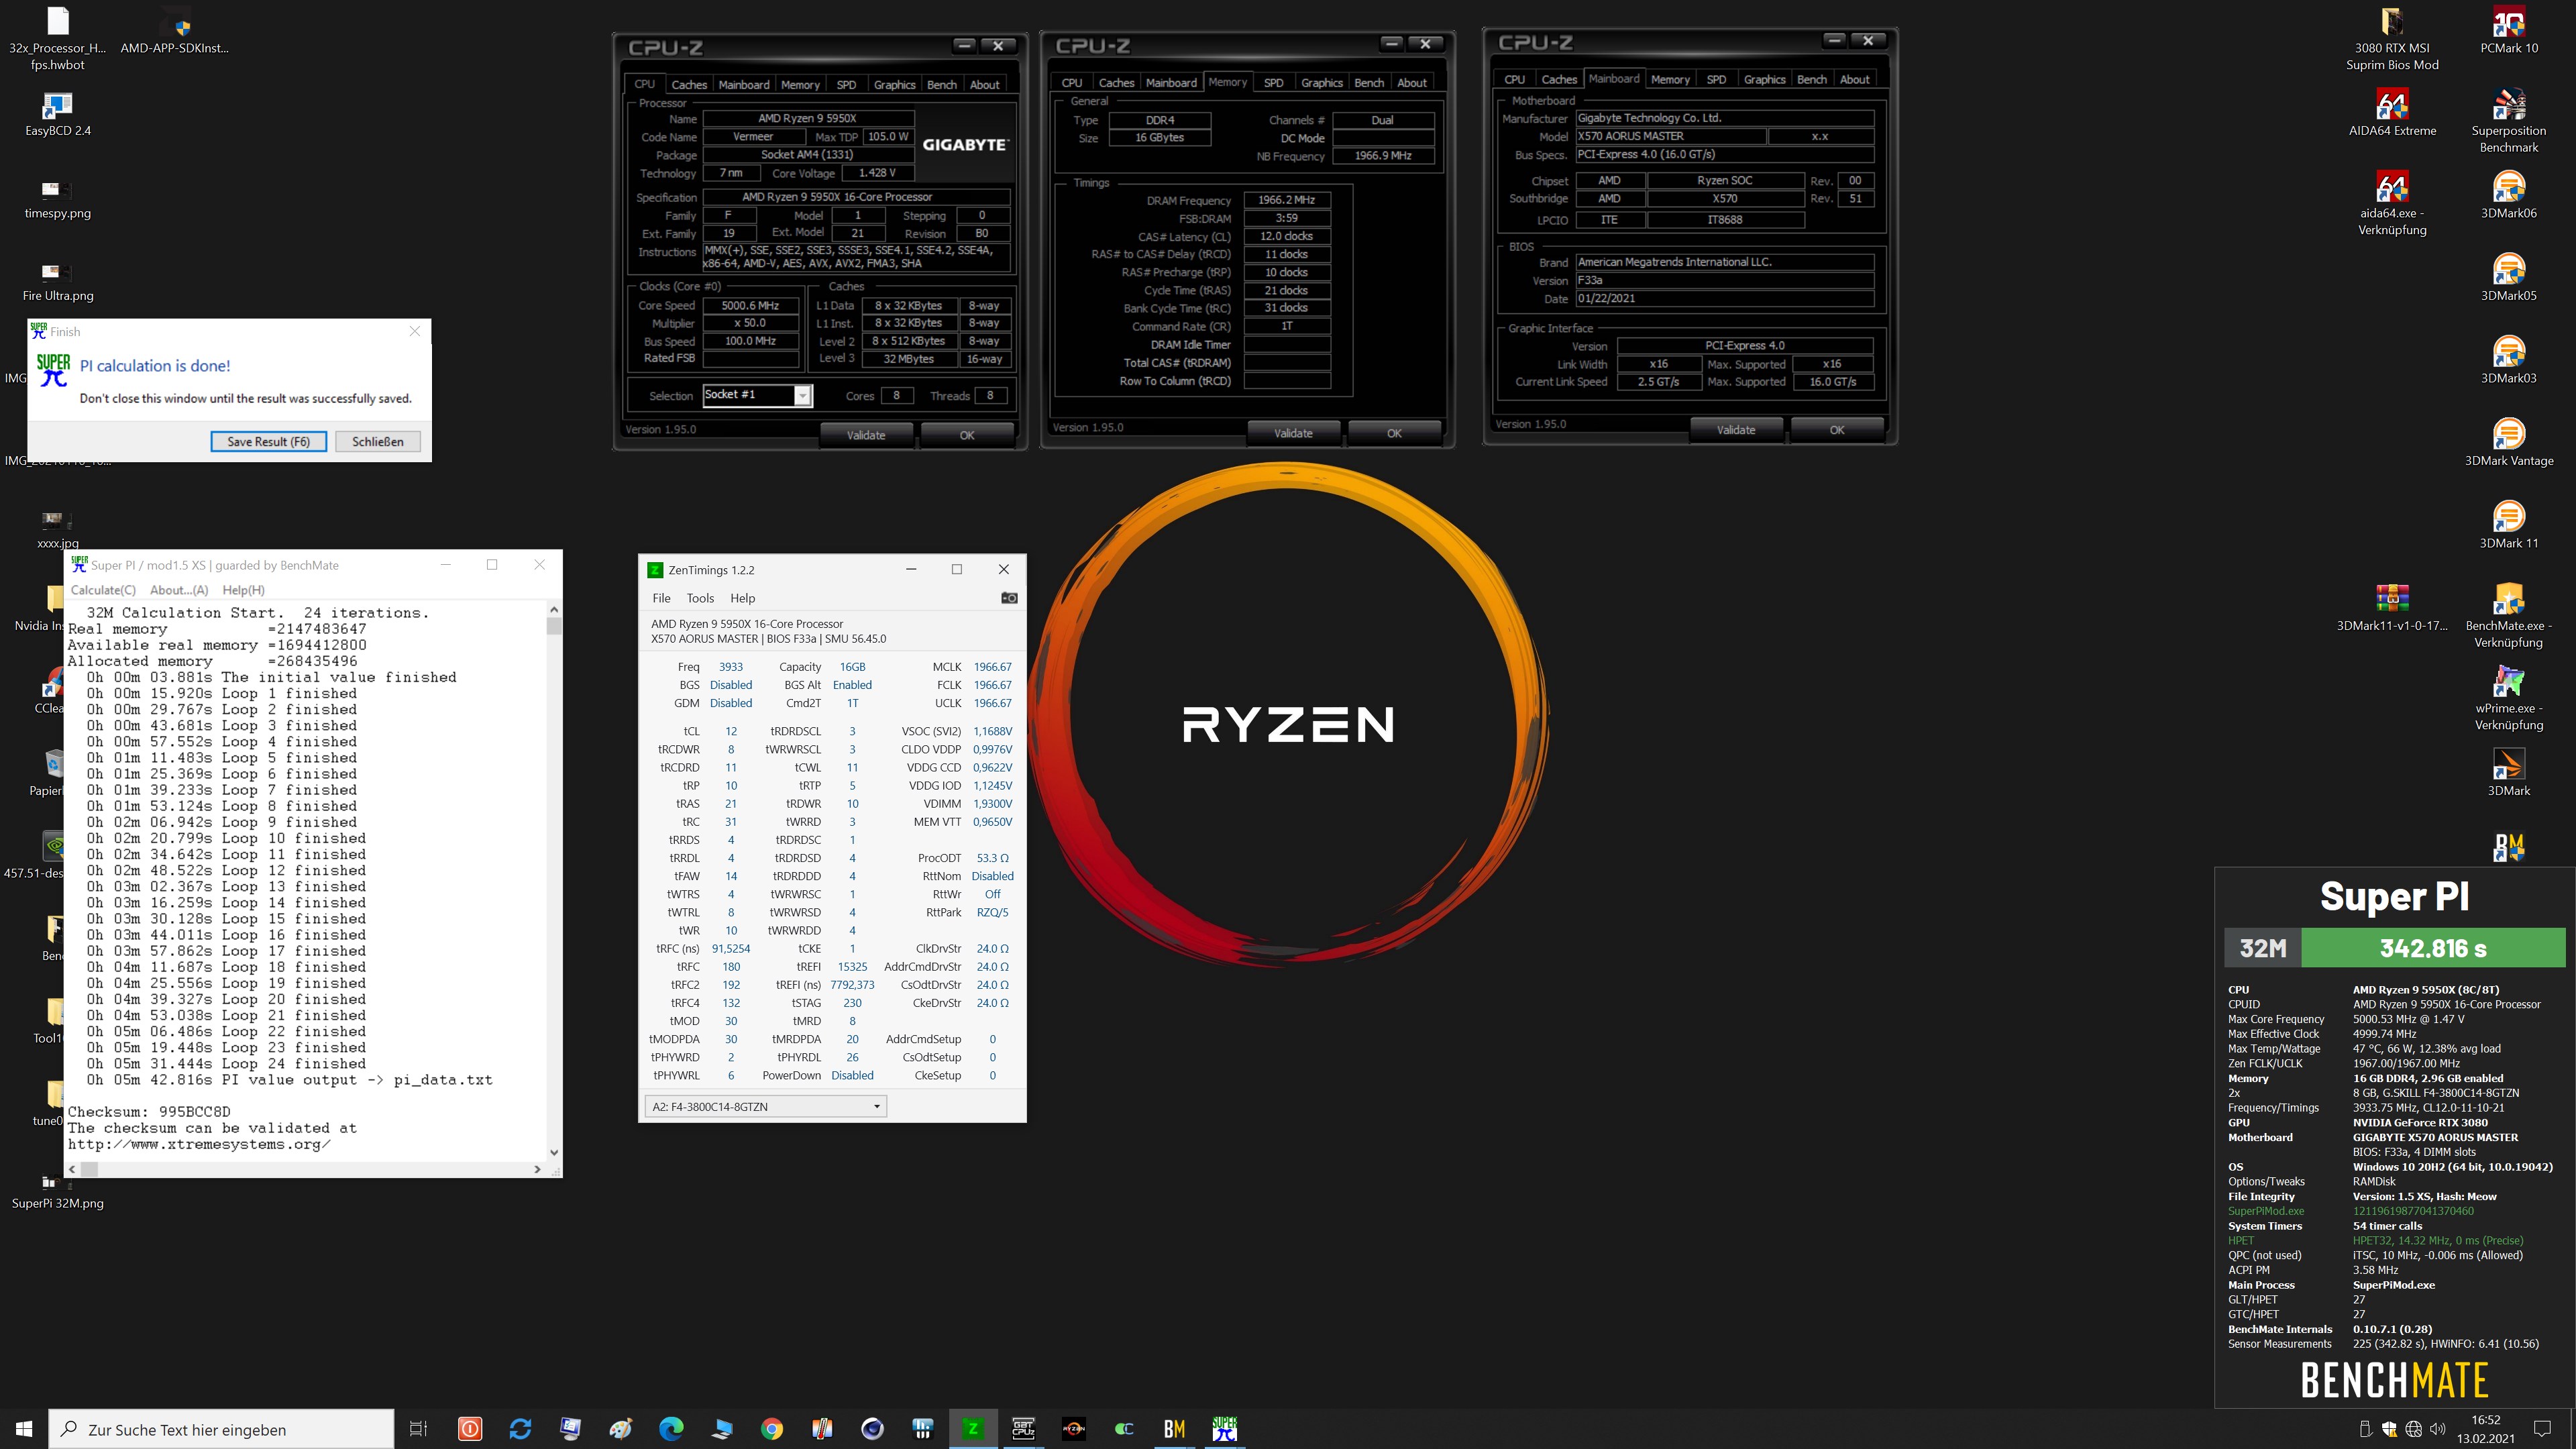Launch AIDA64 Extreme from the desktop
This screenshot has width=2576, height=1449.
[x=2392, y=112]
